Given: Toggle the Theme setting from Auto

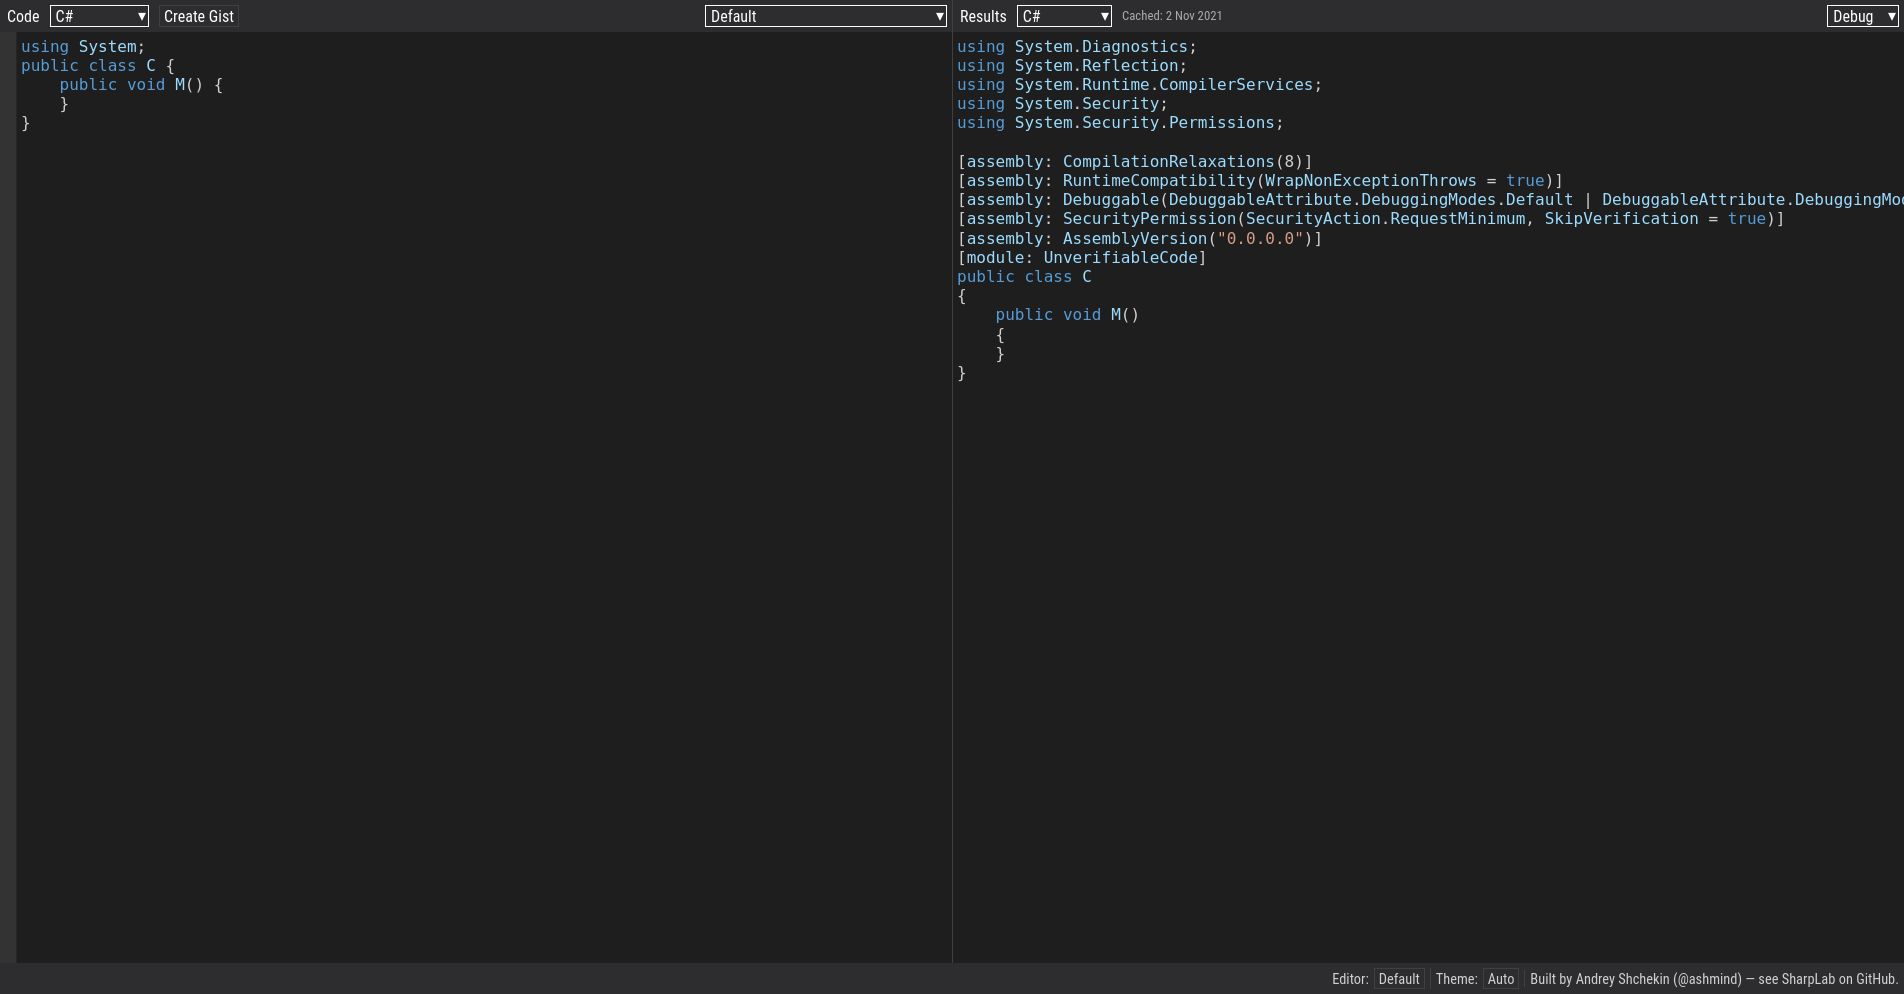Looking at the screenshot, I should [1501, 979].
